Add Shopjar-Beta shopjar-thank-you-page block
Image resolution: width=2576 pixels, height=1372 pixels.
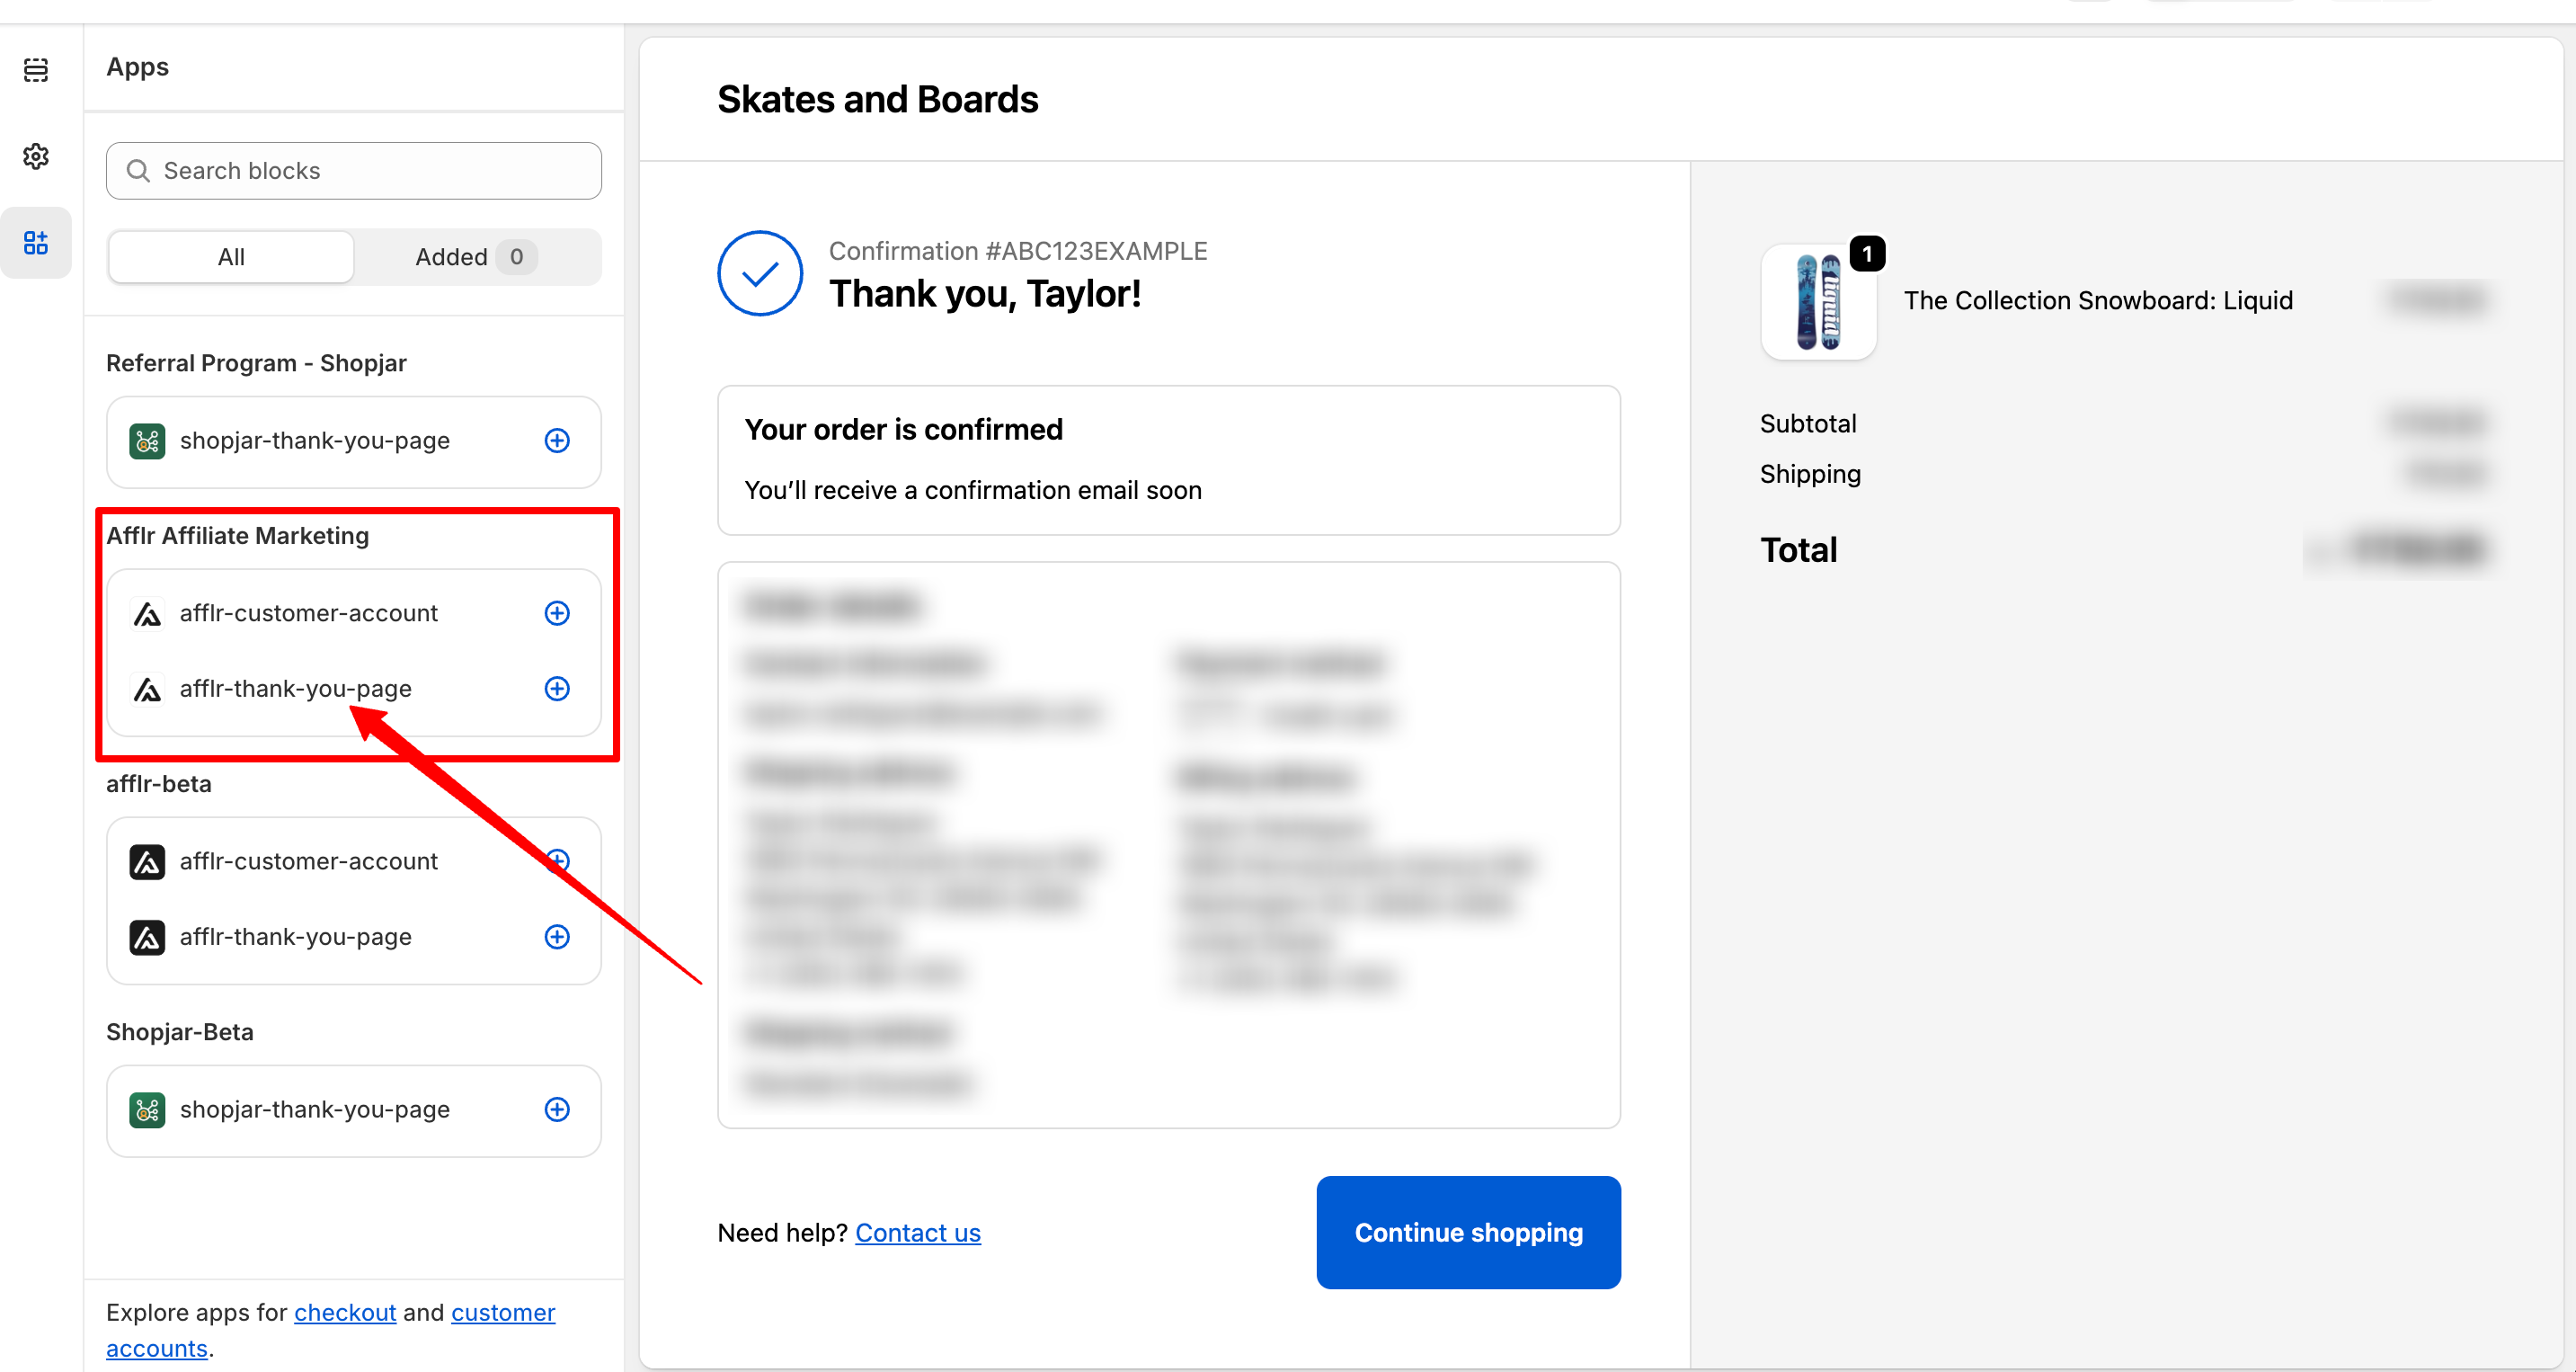557,1109
